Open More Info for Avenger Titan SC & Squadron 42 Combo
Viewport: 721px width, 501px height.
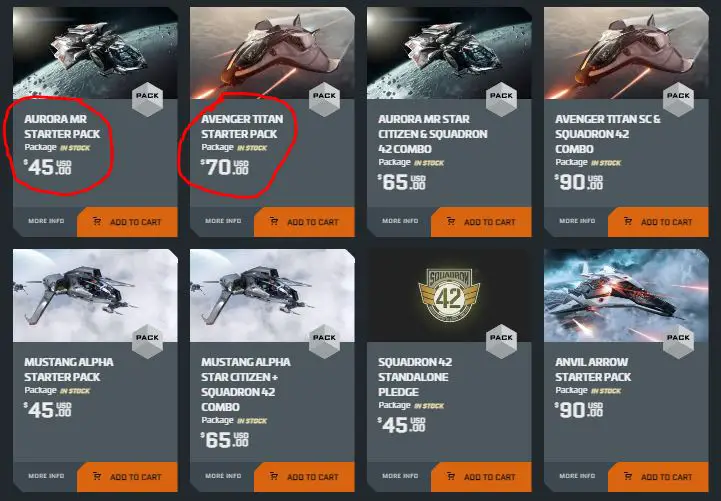pyautogui.click(x=577, y=221)
